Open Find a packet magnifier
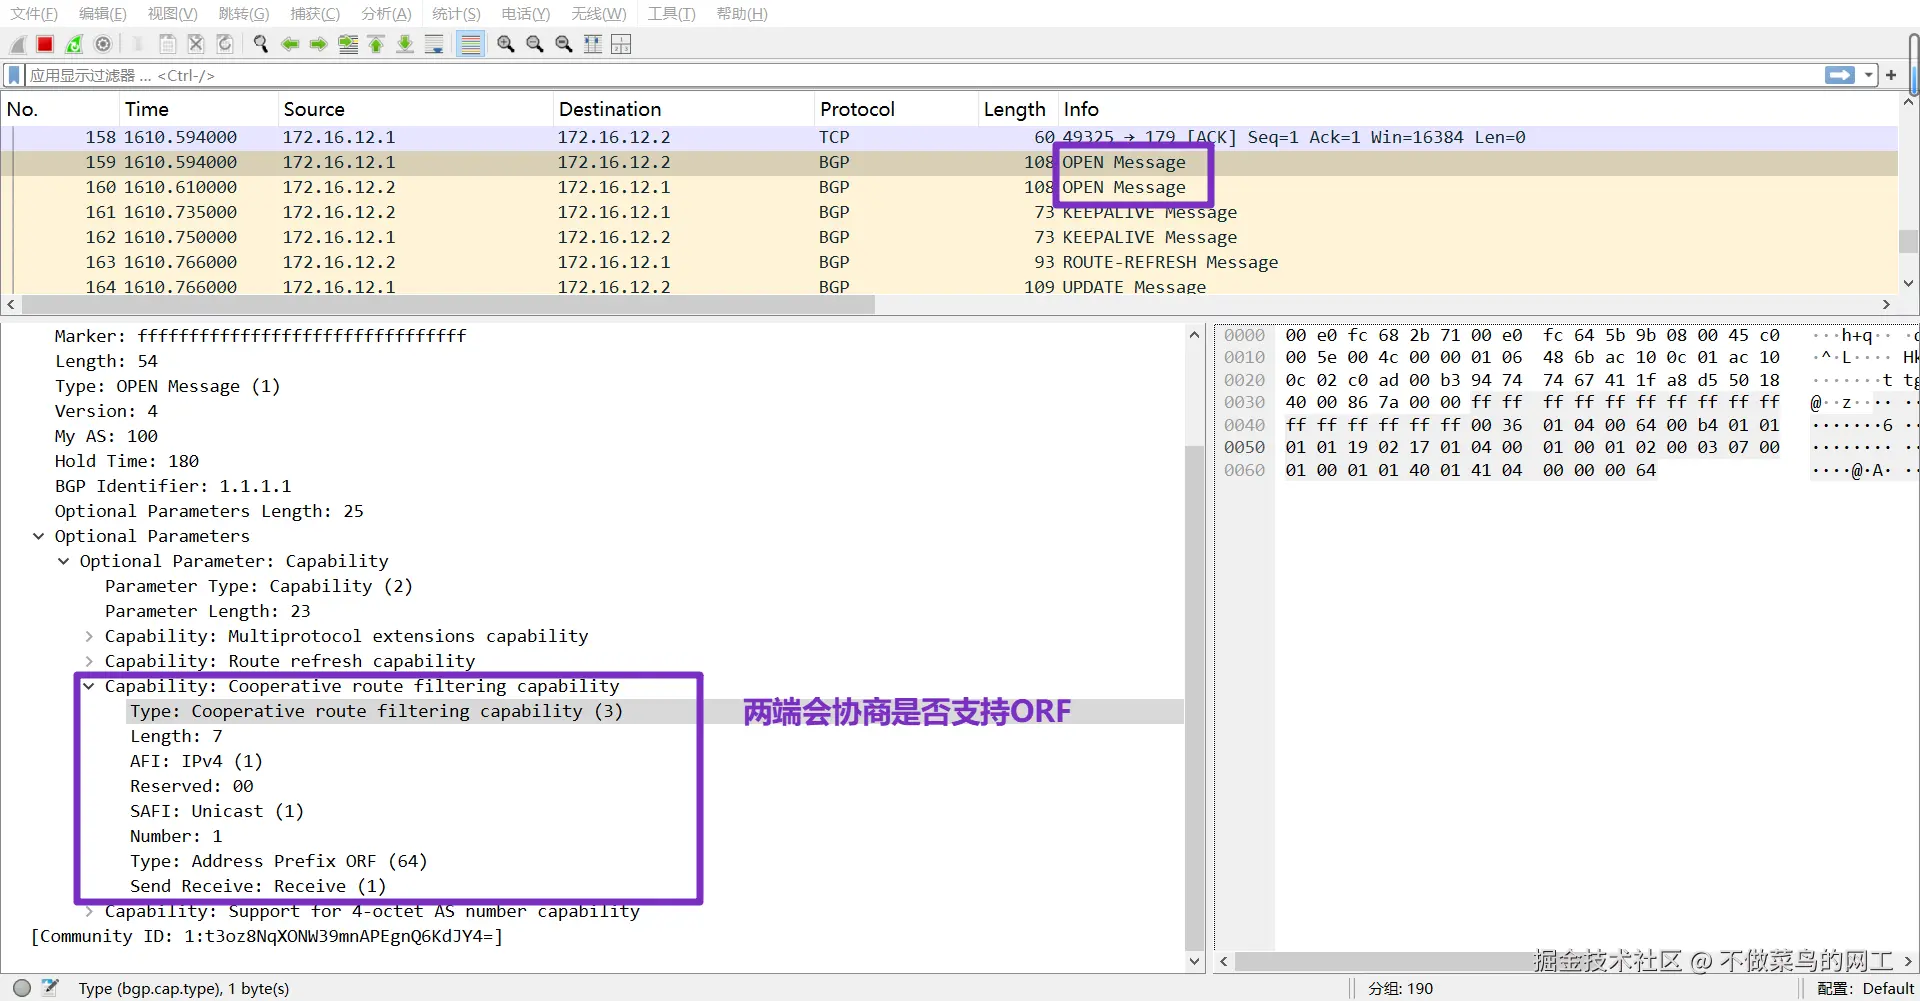This screenshot has width=1920, height=1001. tap(261, 44)
